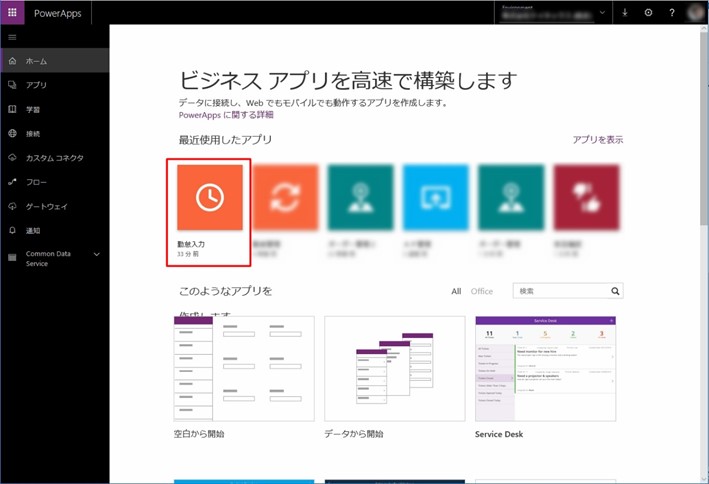Open the Service Desk template thumbnail
This screenshot has width=709, height=484.
coord(545,369)
